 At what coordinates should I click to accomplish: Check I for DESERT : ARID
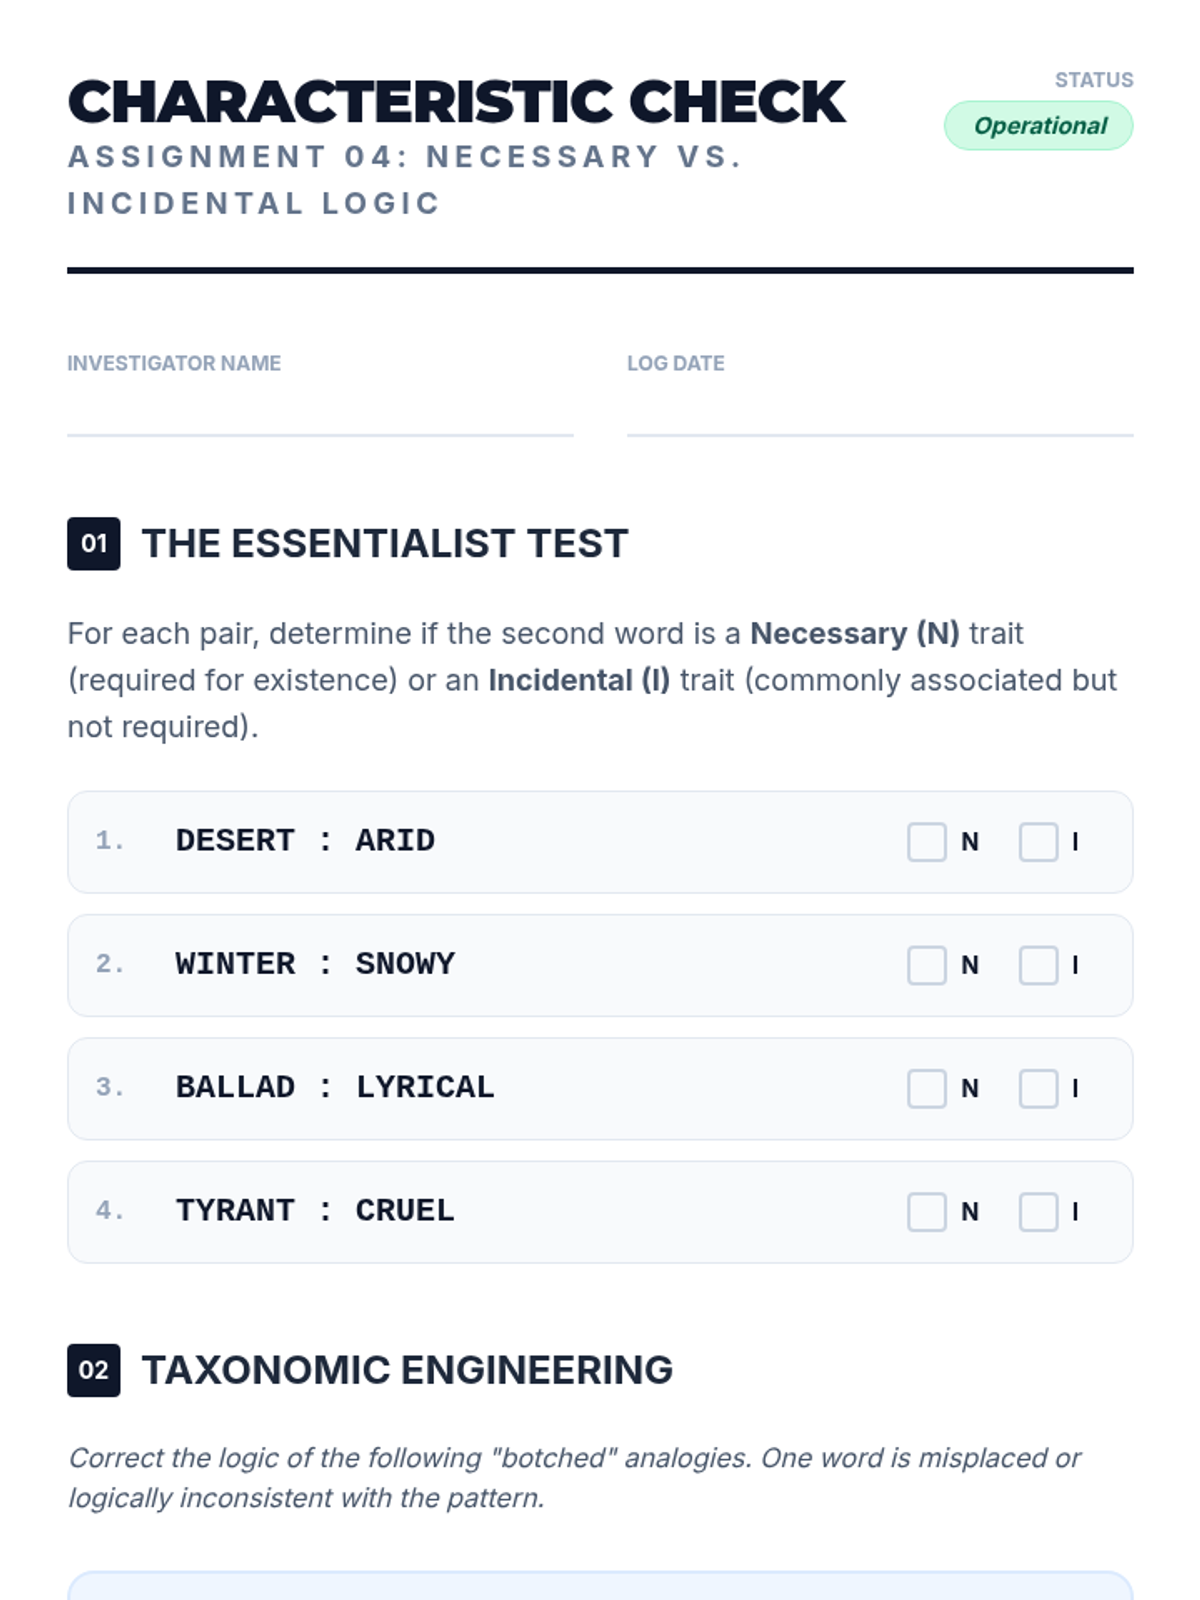tap(1038, 842)
